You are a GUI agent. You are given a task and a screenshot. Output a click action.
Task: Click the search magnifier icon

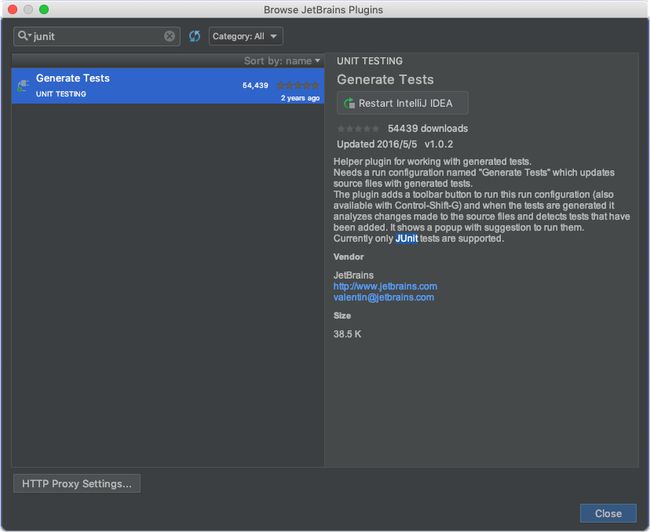click(22, 36)
